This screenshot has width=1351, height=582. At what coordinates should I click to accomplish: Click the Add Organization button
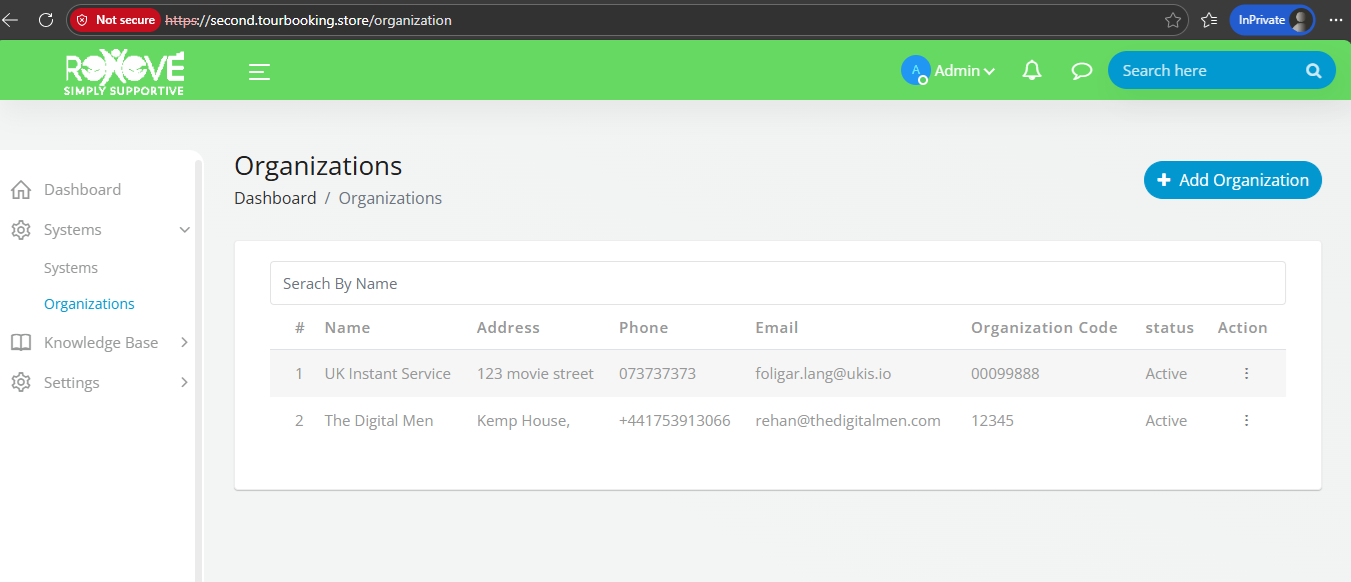click(1232, 180)
